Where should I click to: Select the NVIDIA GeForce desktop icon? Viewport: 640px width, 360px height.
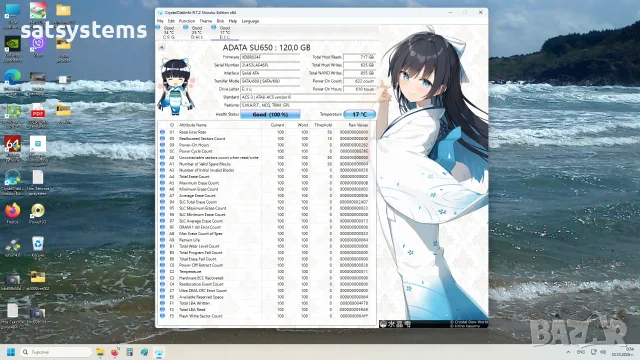pos(13,49)
